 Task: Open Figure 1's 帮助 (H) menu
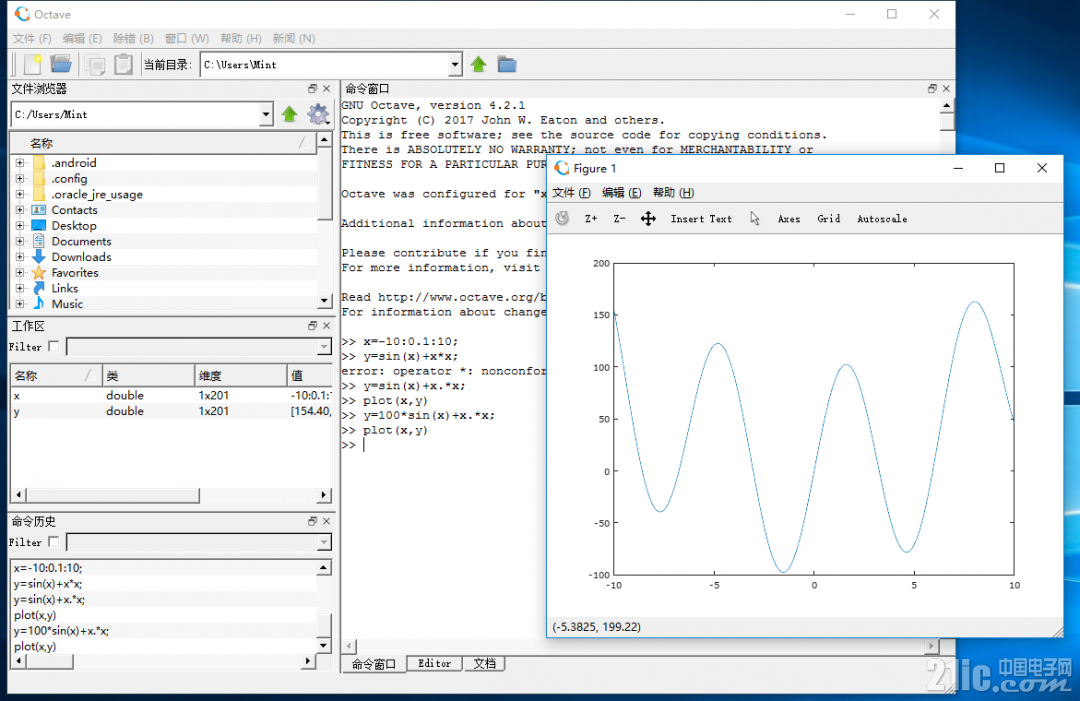point(673,193)
